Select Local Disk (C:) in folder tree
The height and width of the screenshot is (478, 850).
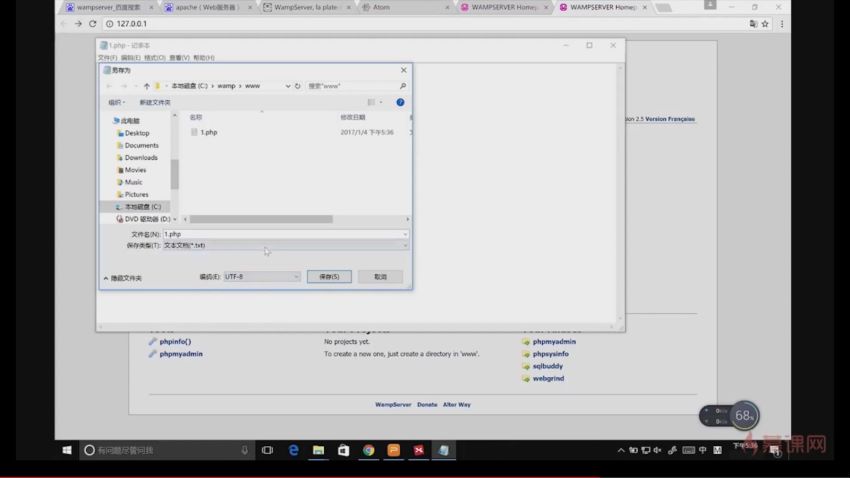coord(143,207)
